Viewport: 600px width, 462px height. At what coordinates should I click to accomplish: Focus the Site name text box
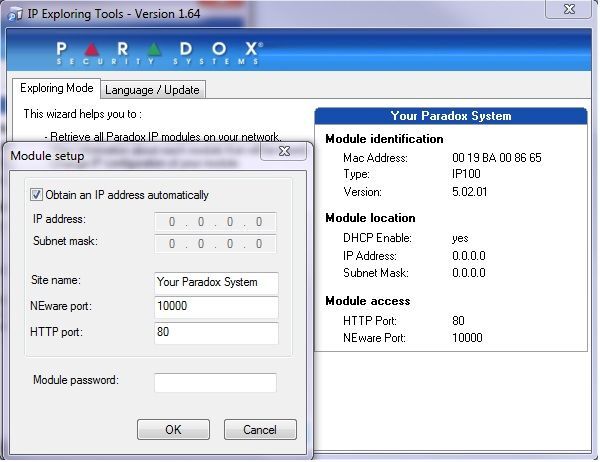point(216,282)
